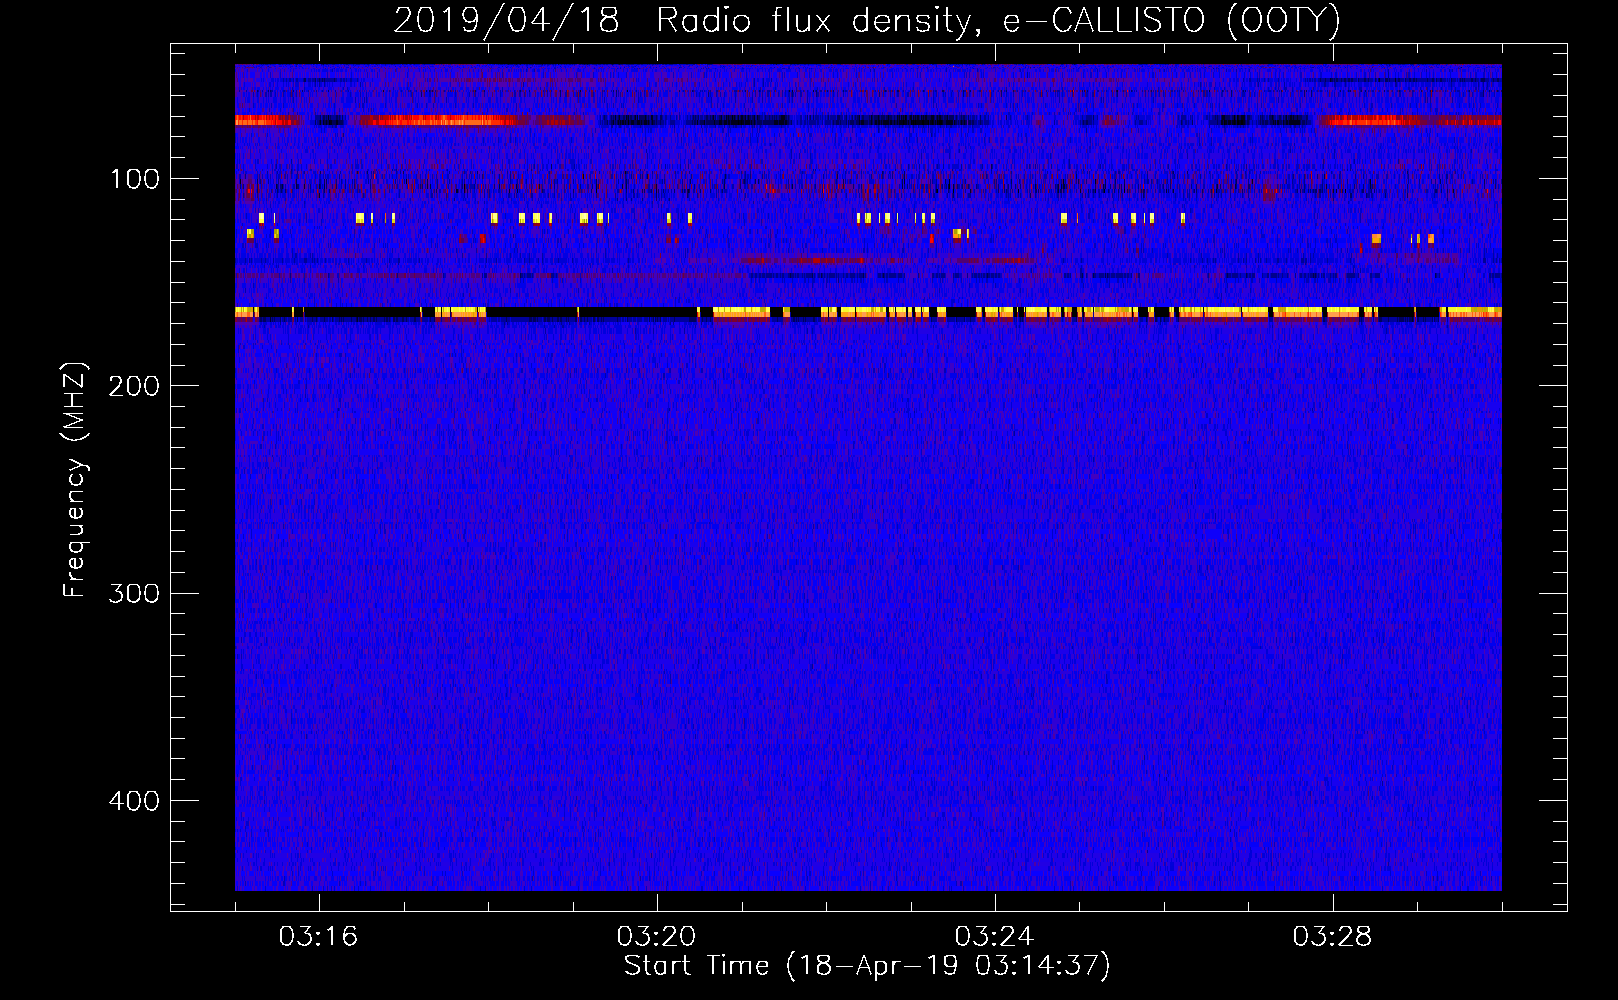Click the "03:24" time tick label

click(x=994, y=936)
